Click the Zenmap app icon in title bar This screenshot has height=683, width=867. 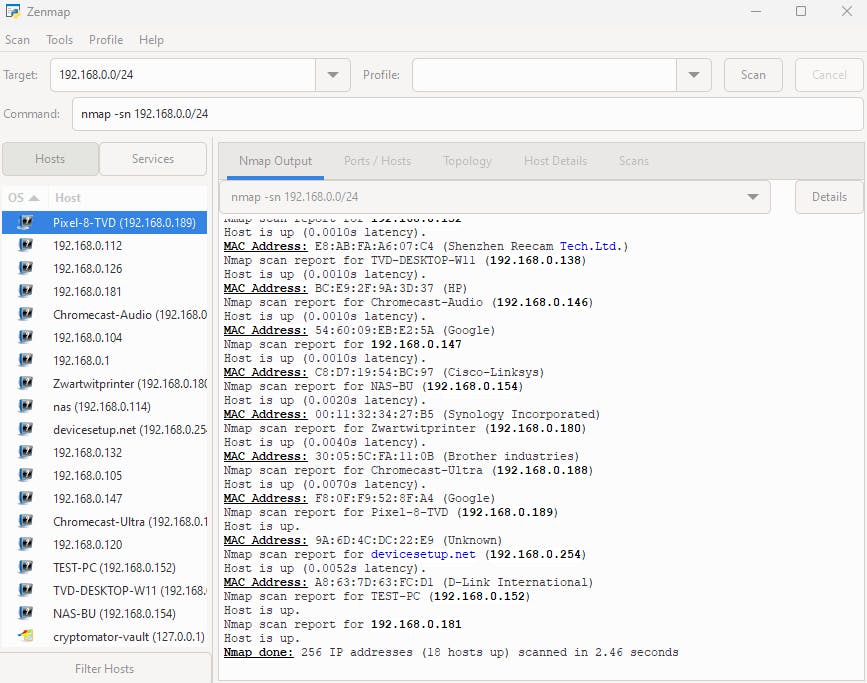12,11
